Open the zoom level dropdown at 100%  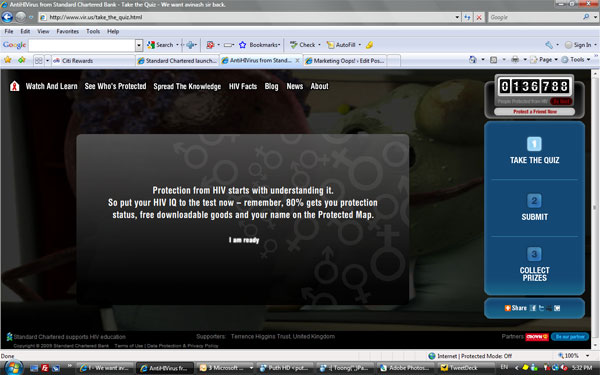587,356
